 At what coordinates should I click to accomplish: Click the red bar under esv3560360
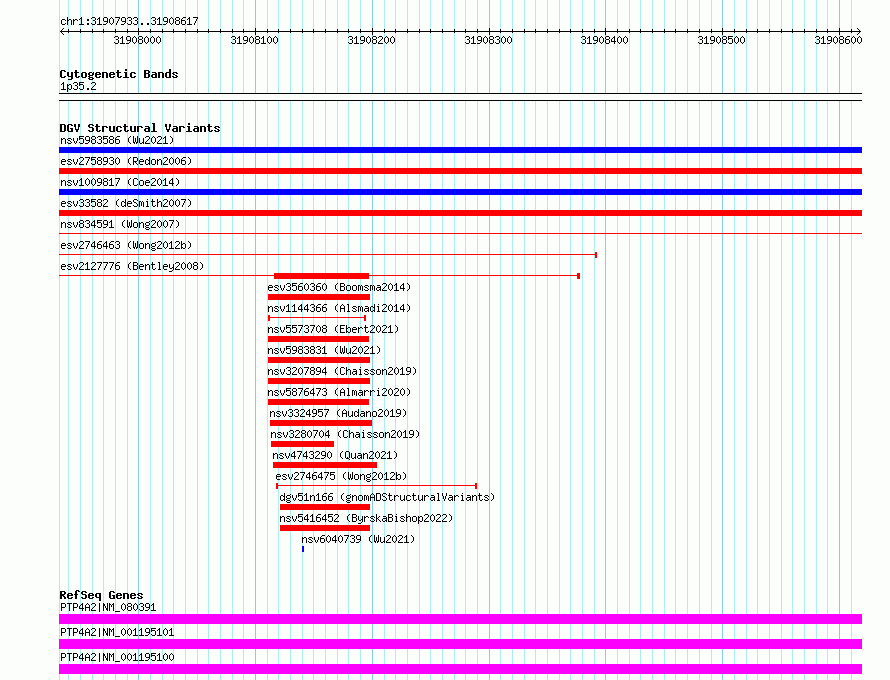pos(319,297)
